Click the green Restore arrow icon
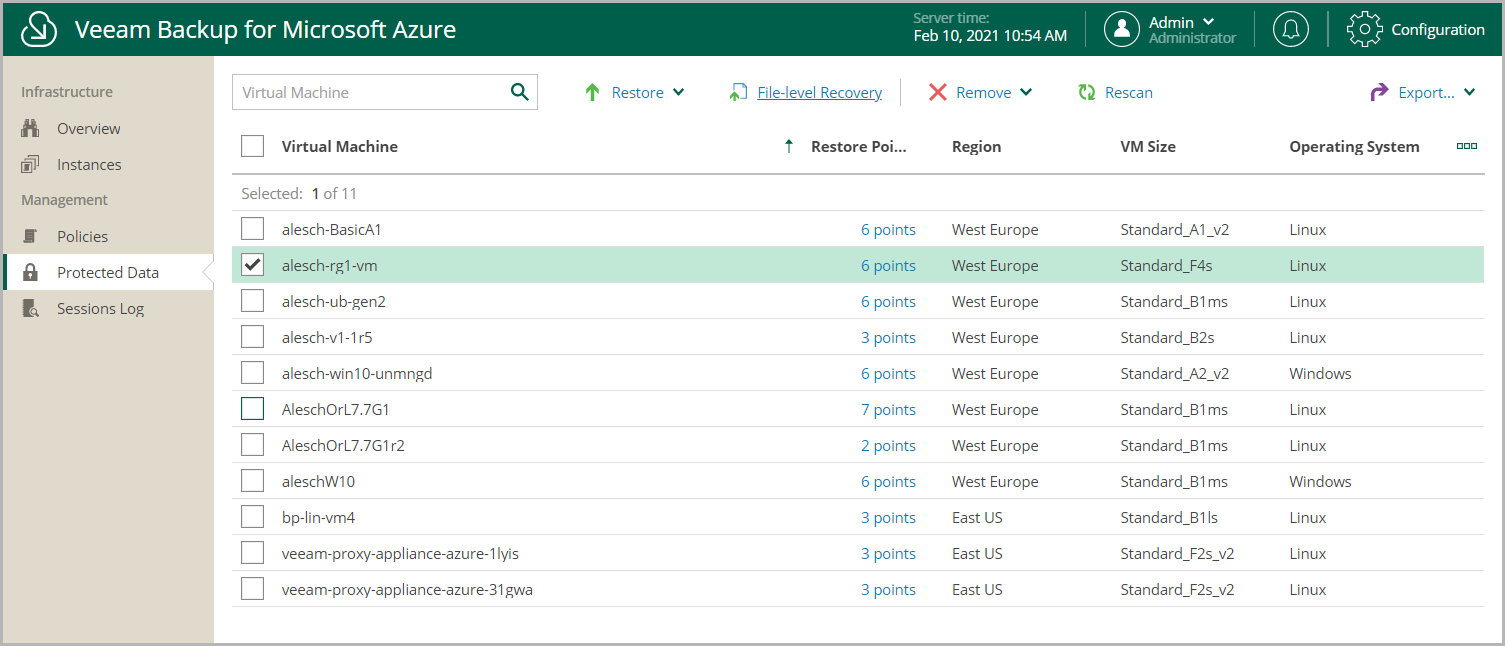 pos(592,92)
